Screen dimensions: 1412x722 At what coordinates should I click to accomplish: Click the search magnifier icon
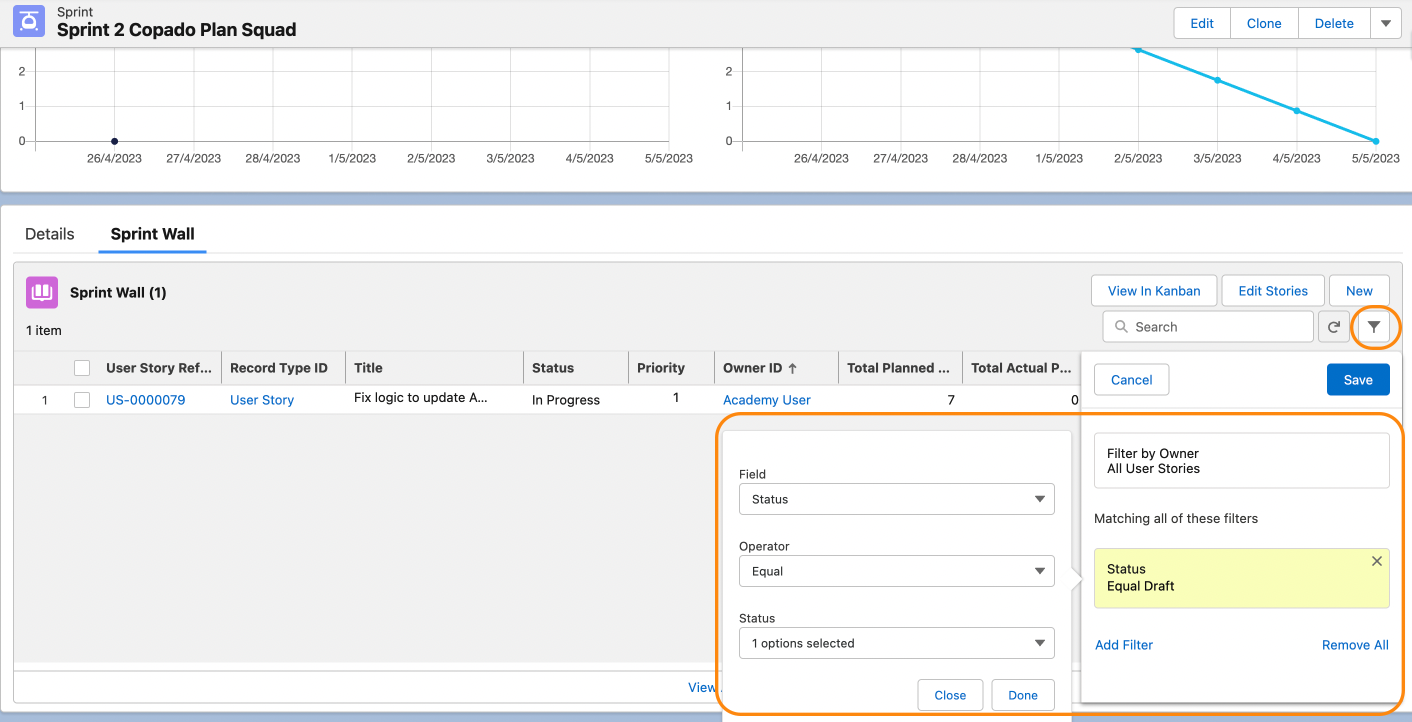coord(1121,327)
